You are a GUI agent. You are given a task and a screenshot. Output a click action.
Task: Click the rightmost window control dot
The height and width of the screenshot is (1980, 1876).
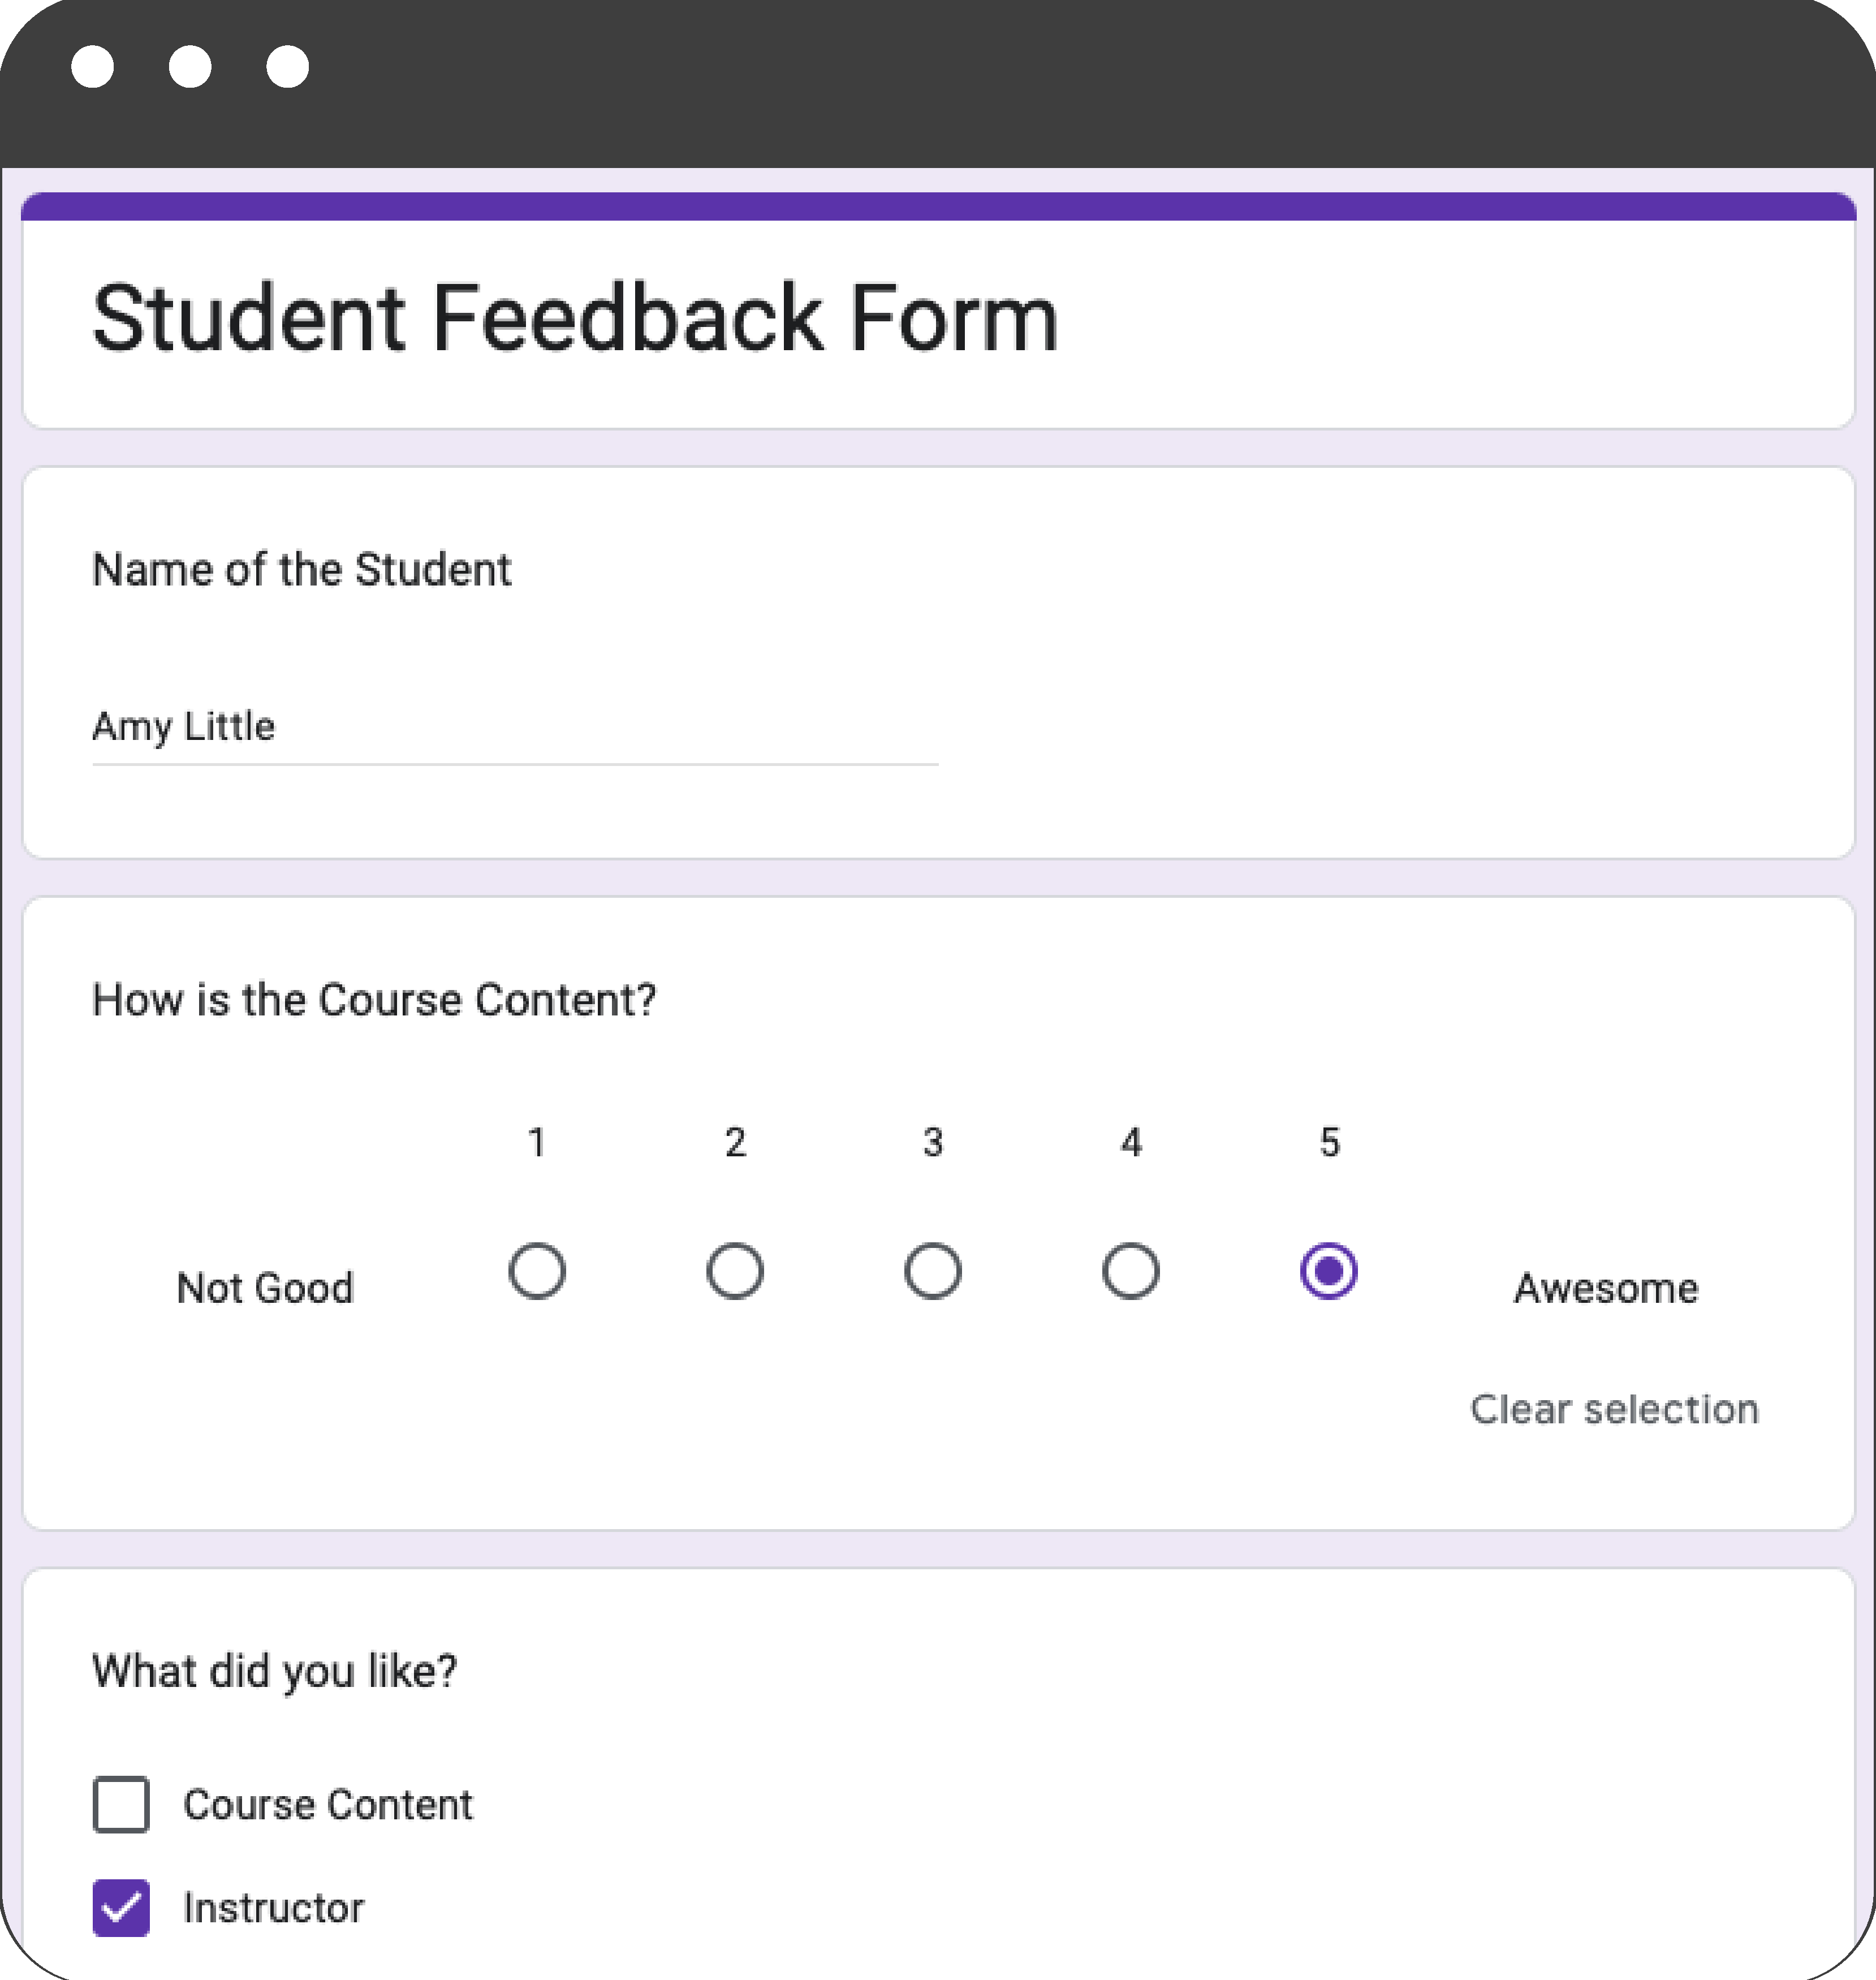(288, 67)
